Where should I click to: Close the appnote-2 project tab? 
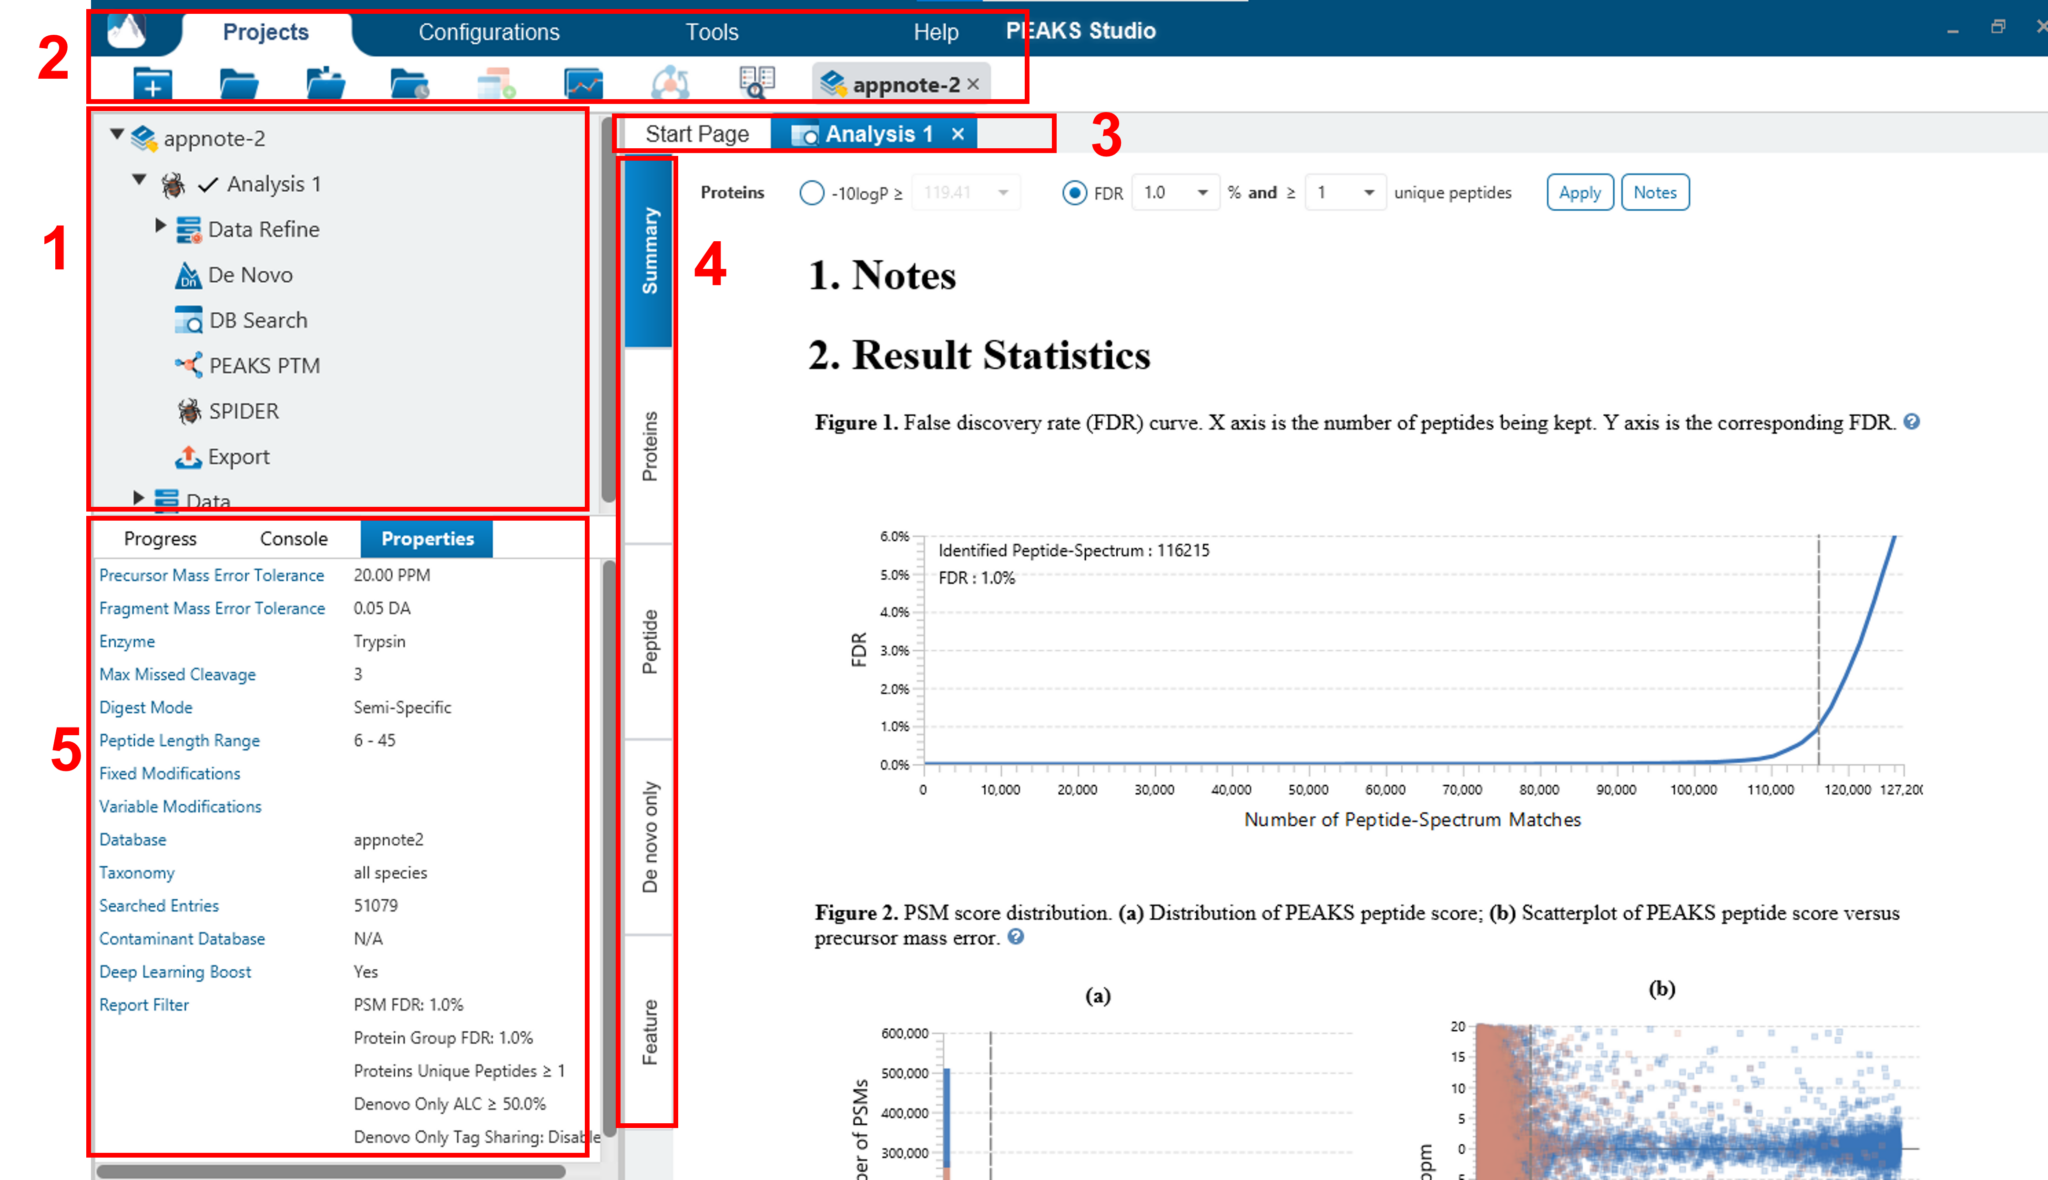[x=973, y=85]
